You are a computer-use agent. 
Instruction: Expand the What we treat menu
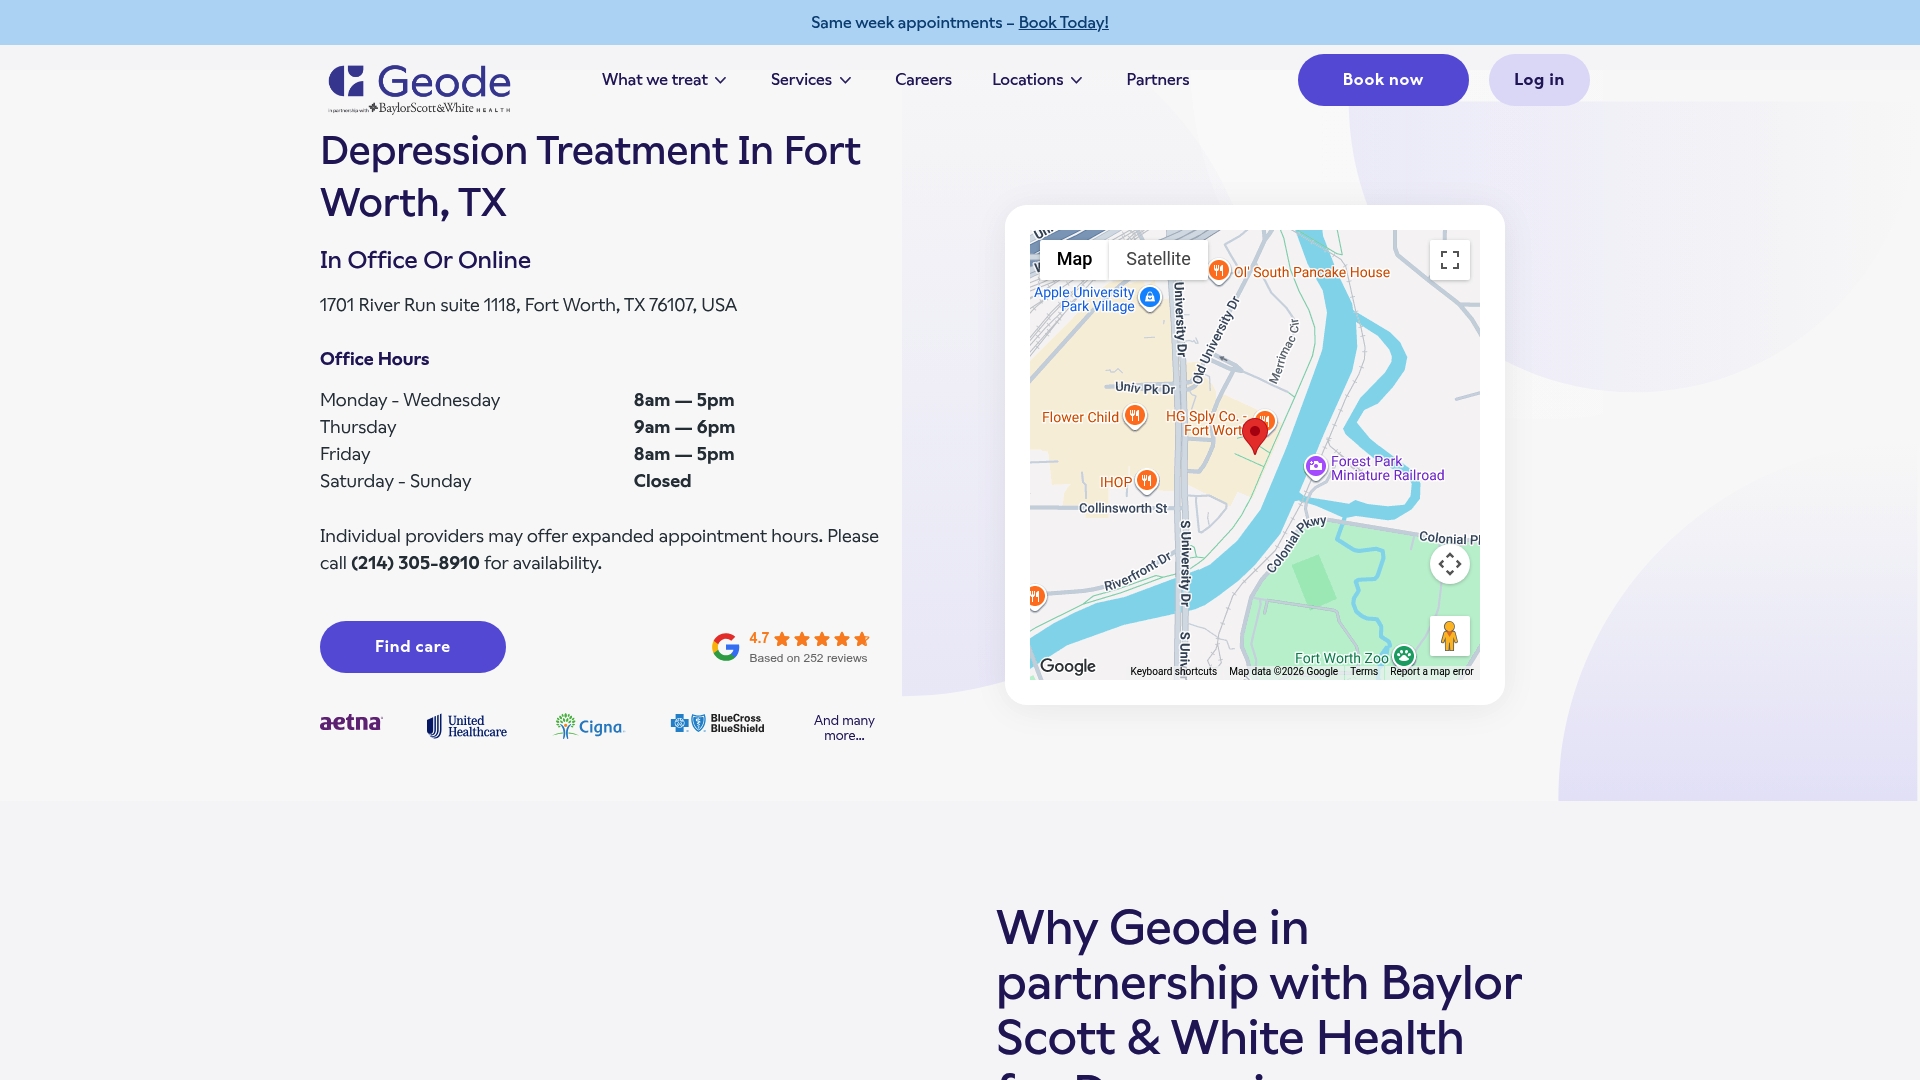click(664, 80)
